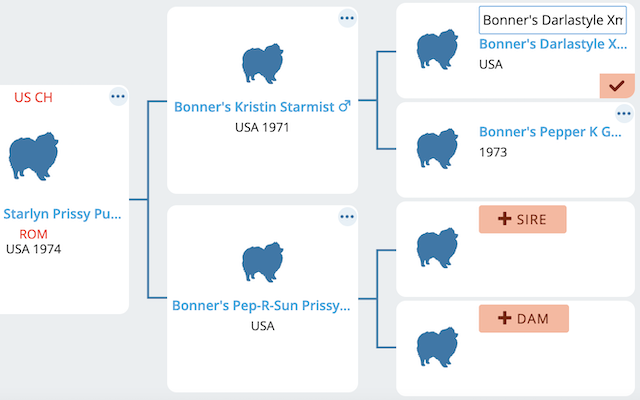Click dog silhouette on Bonner's Pepper K card
The height and width of the screenshot is (400, 640).
(437, 149)
